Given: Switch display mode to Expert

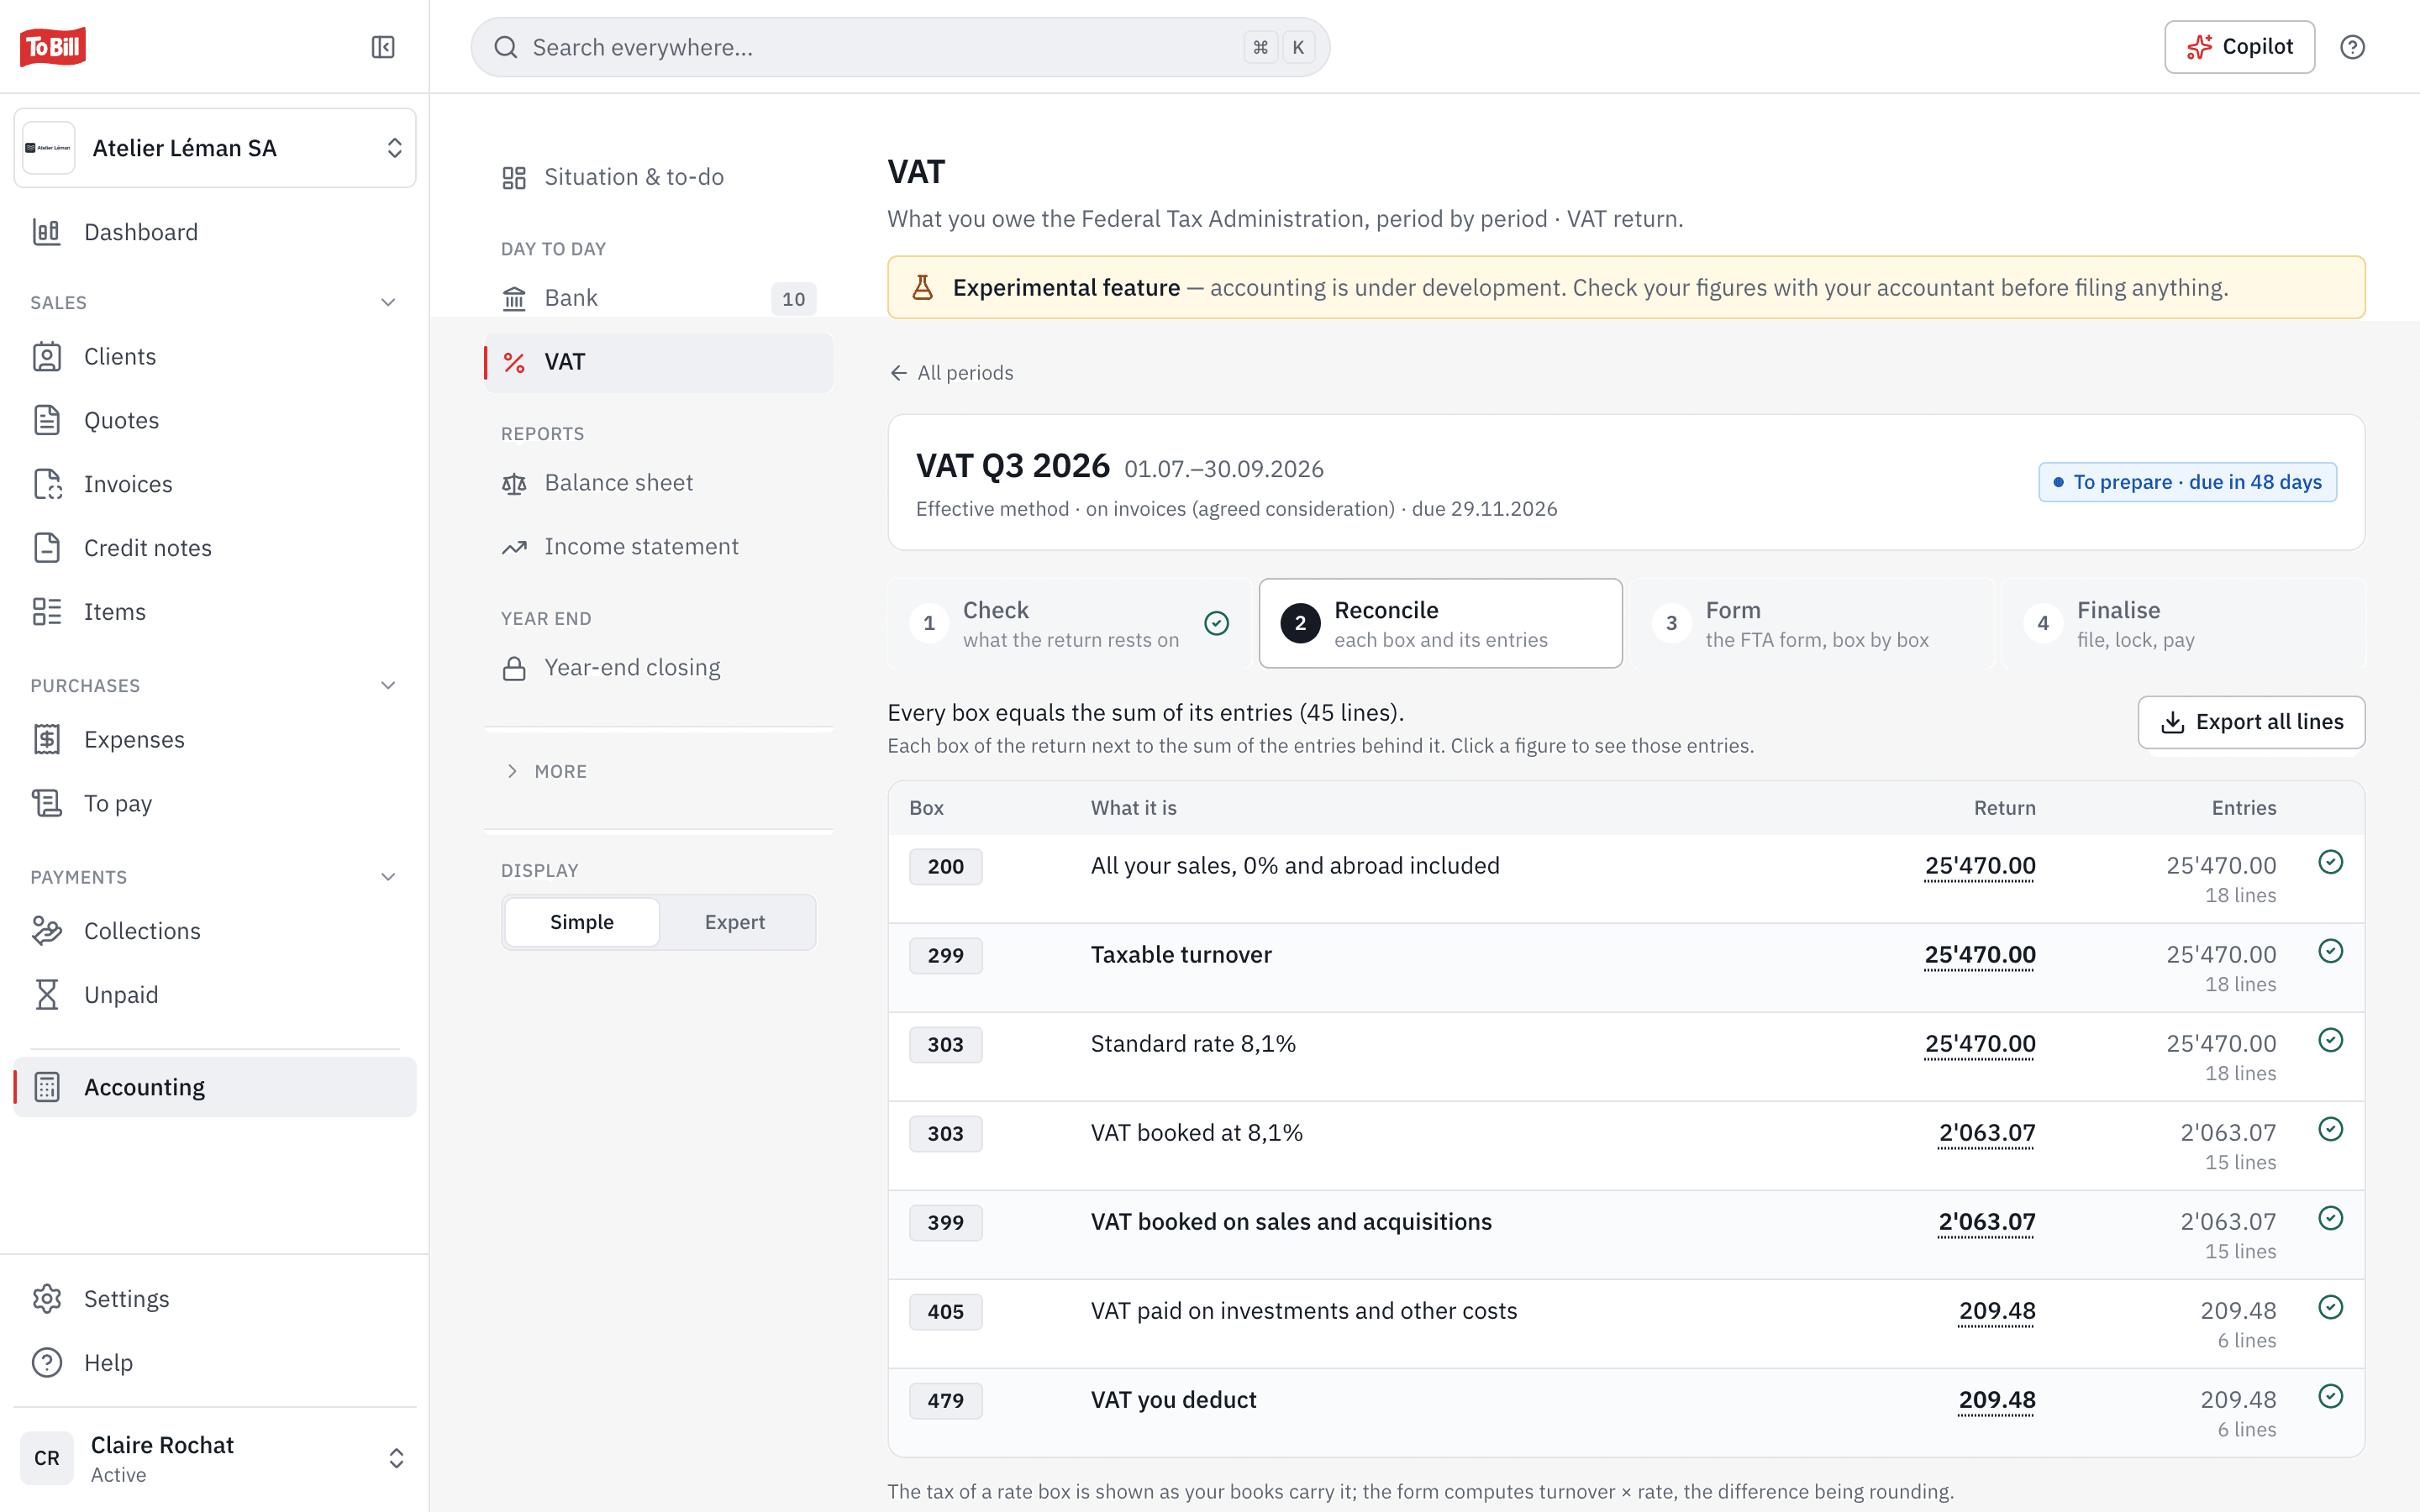Looking at the screenshot, I should click(x=735, y=922).
